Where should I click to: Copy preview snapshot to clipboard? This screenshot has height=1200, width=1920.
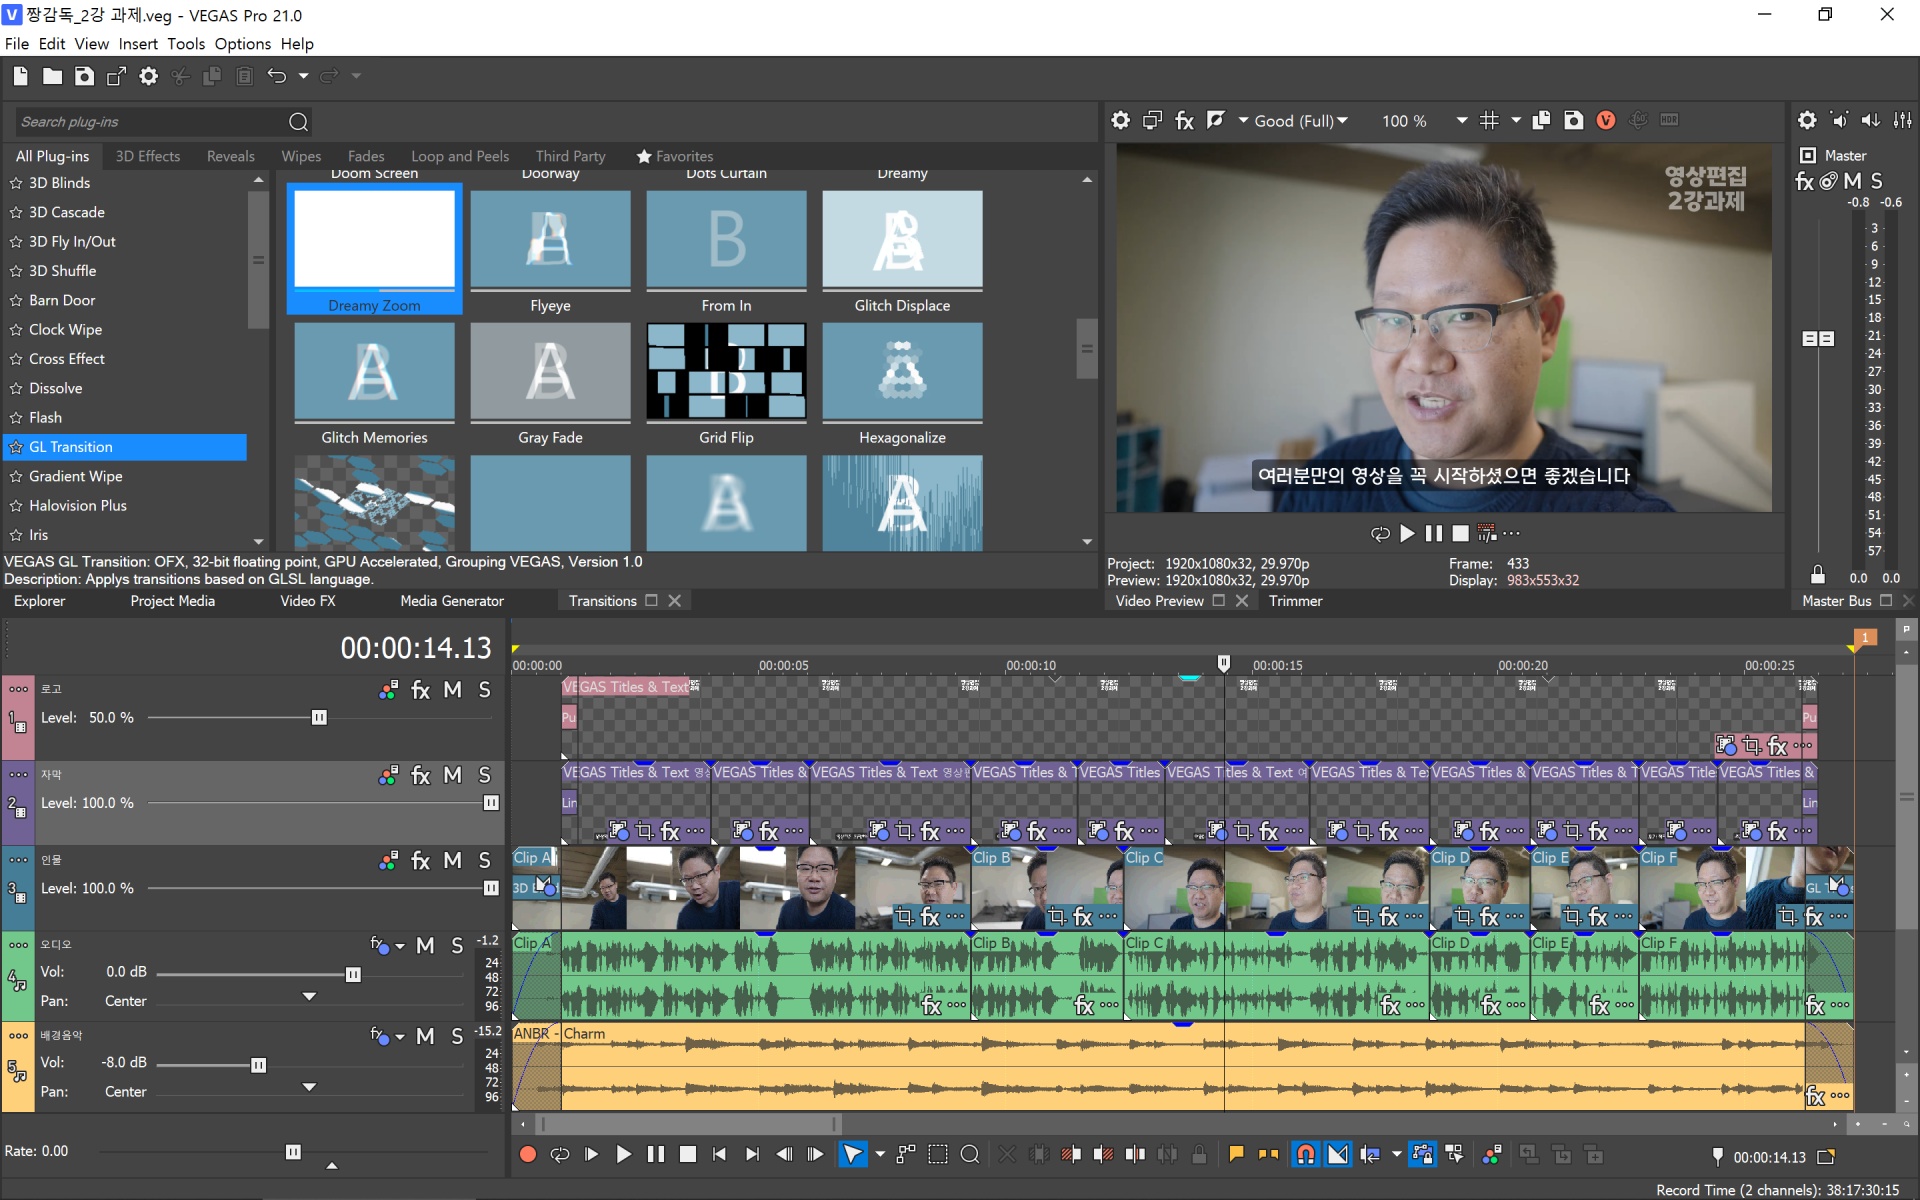tap(1541, 121)
